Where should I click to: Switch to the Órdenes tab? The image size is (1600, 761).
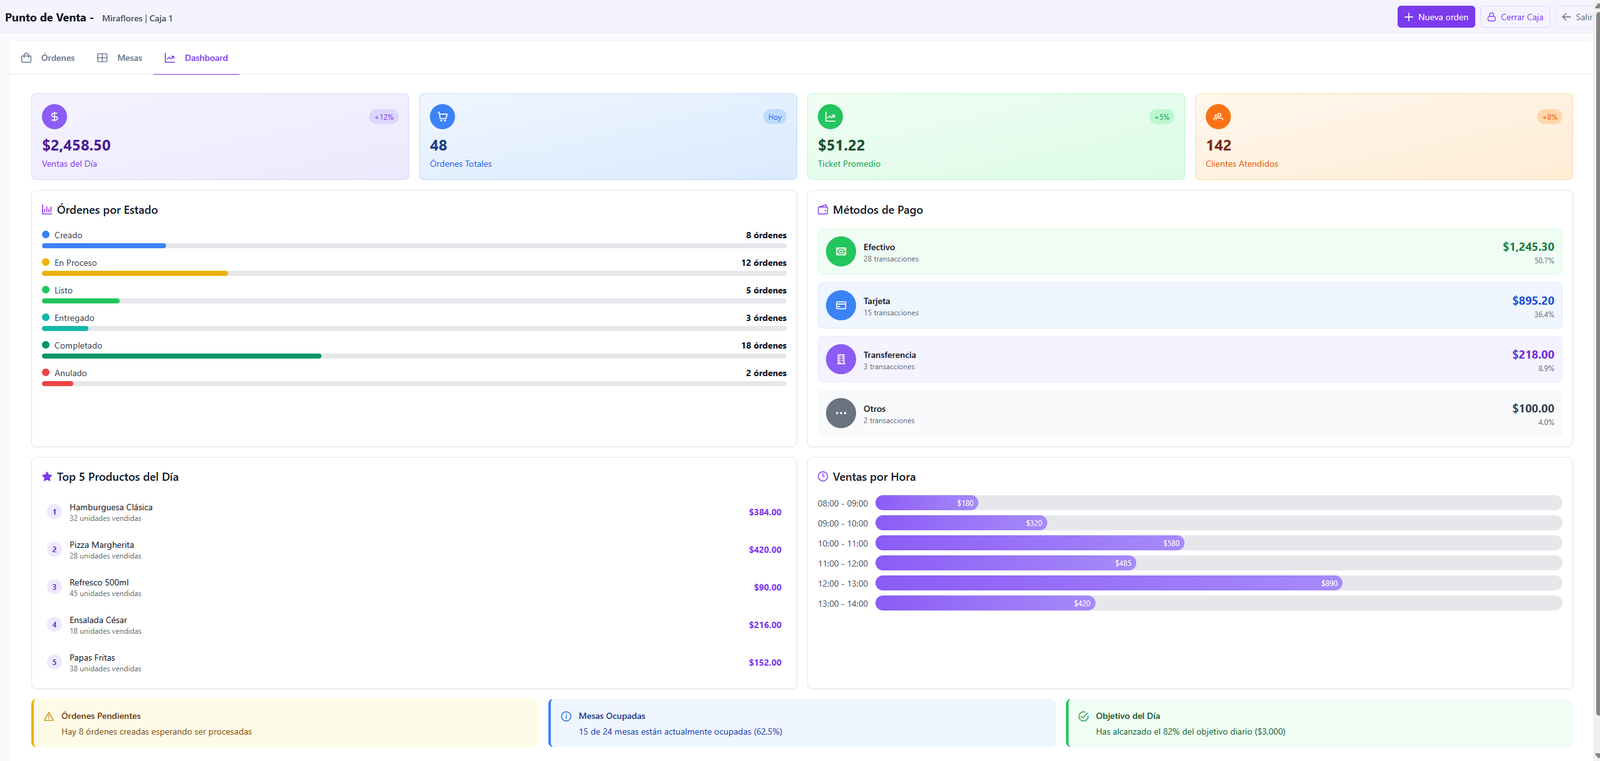pyautogui.click(x=48, y=58)
